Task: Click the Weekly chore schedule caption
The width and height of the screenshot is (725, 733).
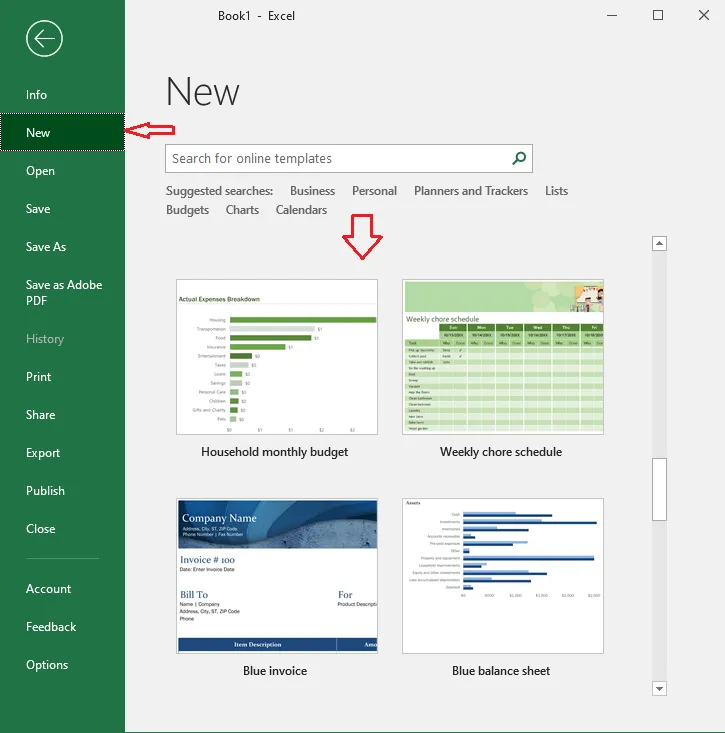Action: click(501, 452)
